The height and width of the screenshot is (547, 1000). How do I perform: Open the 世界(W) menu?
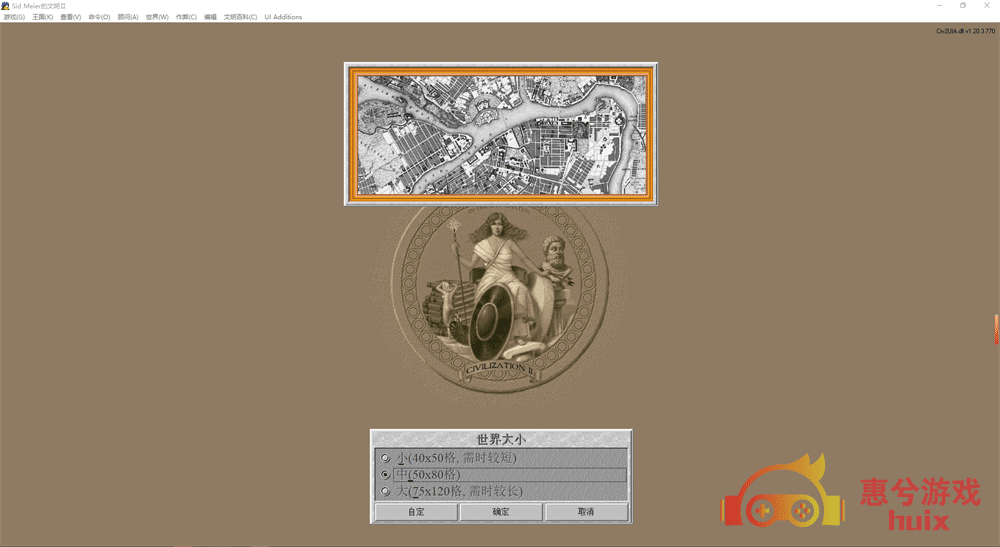(x=157, y=17)
